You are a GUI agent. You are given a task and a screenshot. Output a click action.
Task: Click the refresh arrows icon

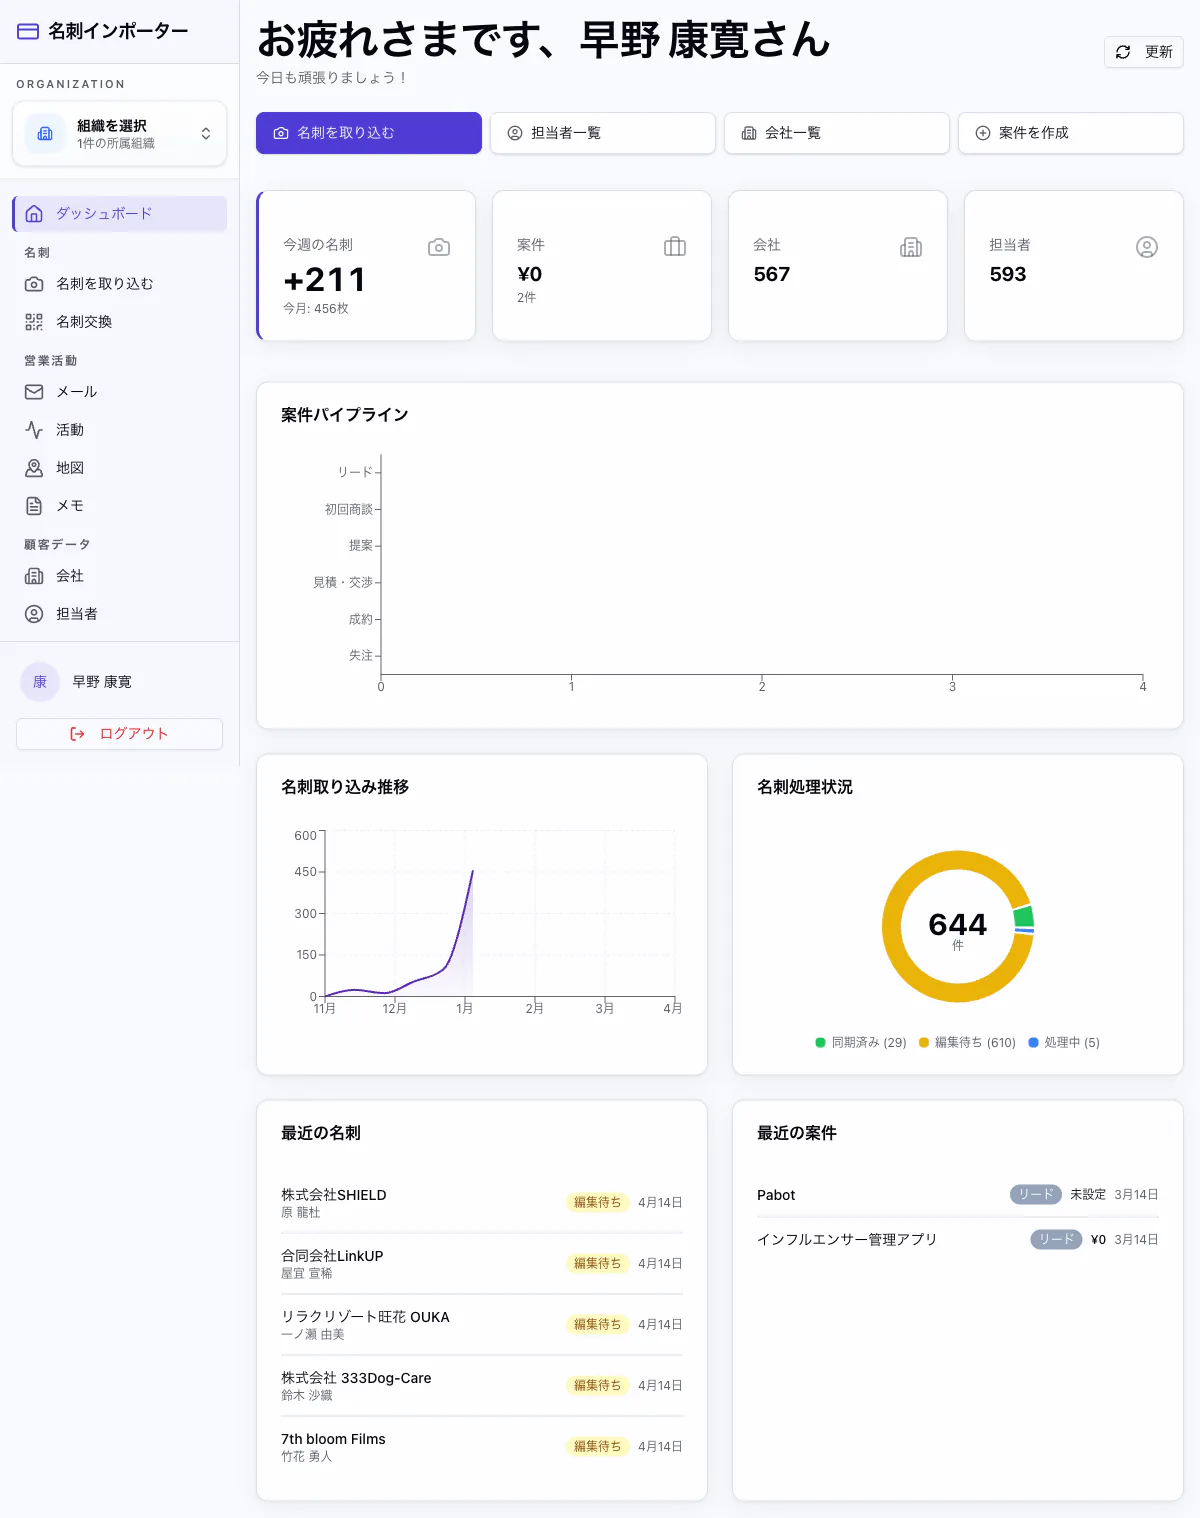1123,52
